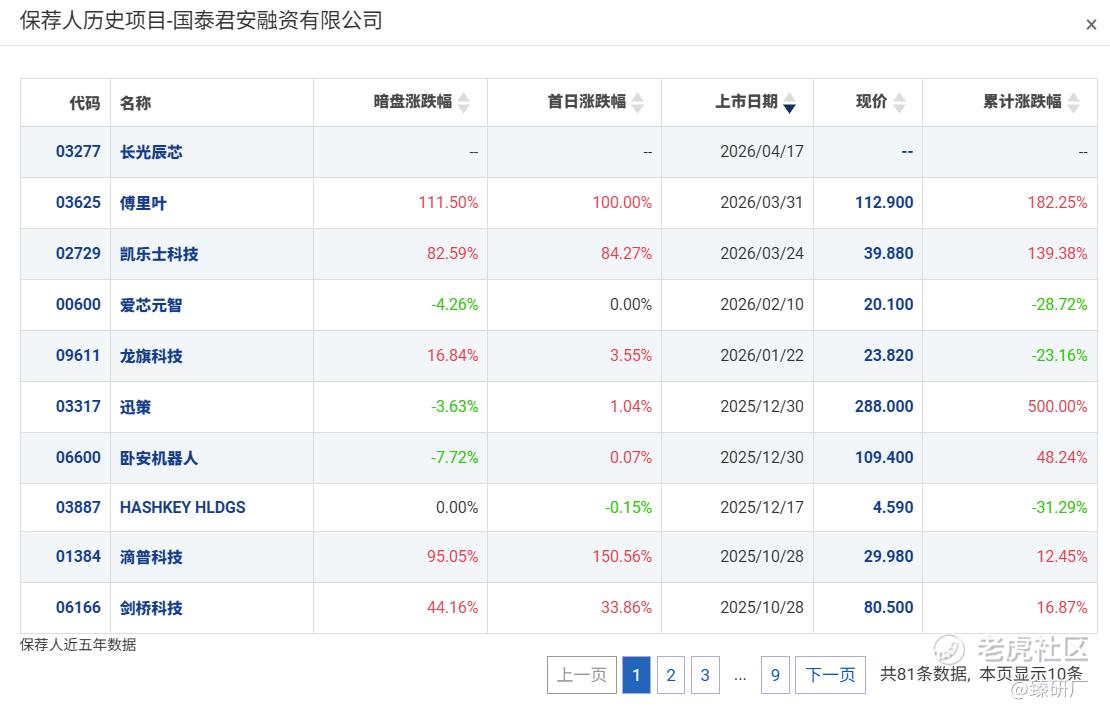Select first-day change 84.27%

point(626,253)
